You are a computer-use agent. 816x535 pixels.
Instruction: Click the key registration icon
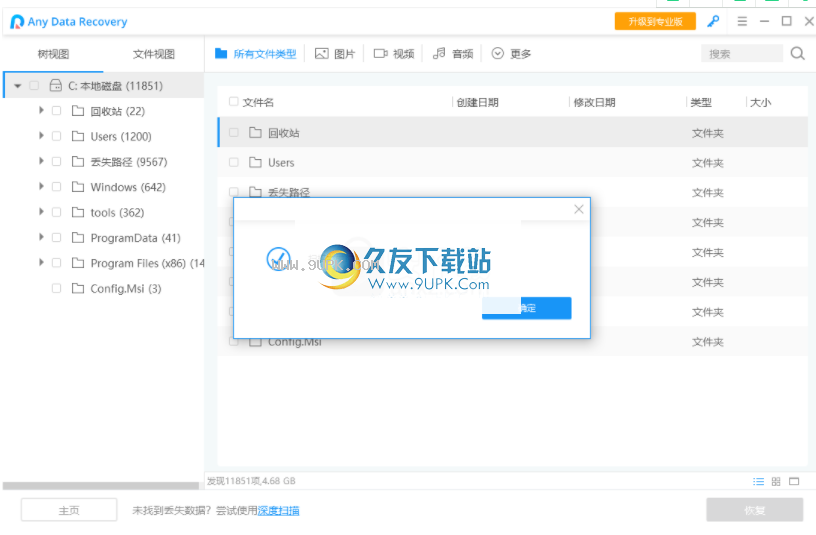[713, 21]
